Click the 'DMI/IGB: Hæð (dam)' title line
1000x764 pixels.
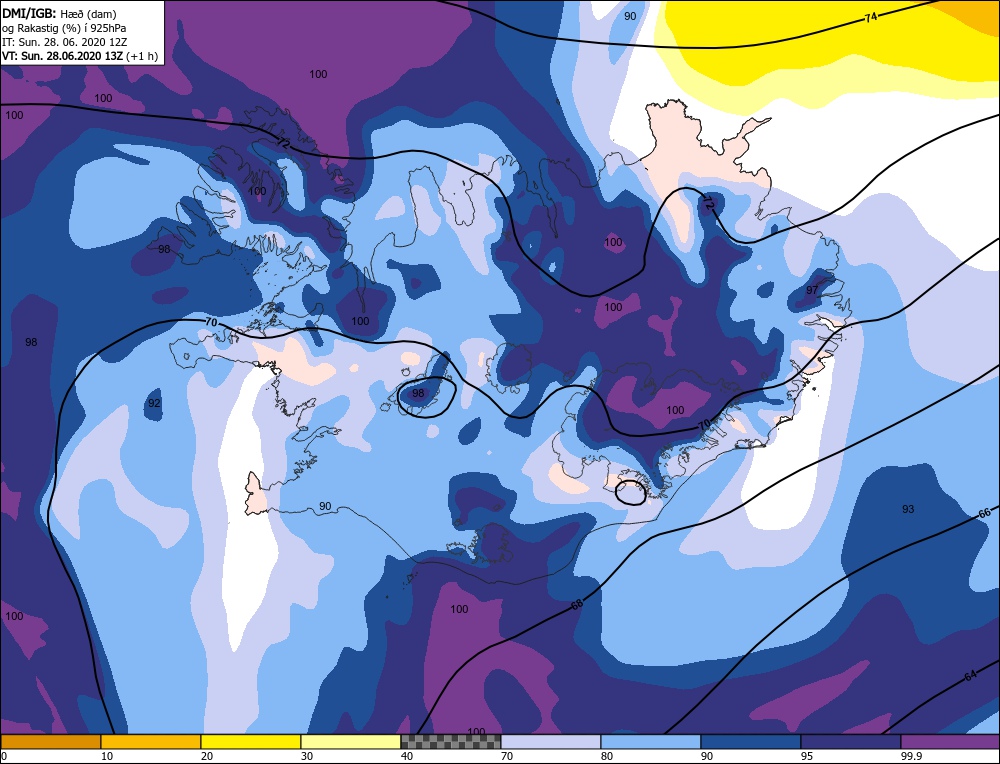pyautogui.click(x=59, y=13)
